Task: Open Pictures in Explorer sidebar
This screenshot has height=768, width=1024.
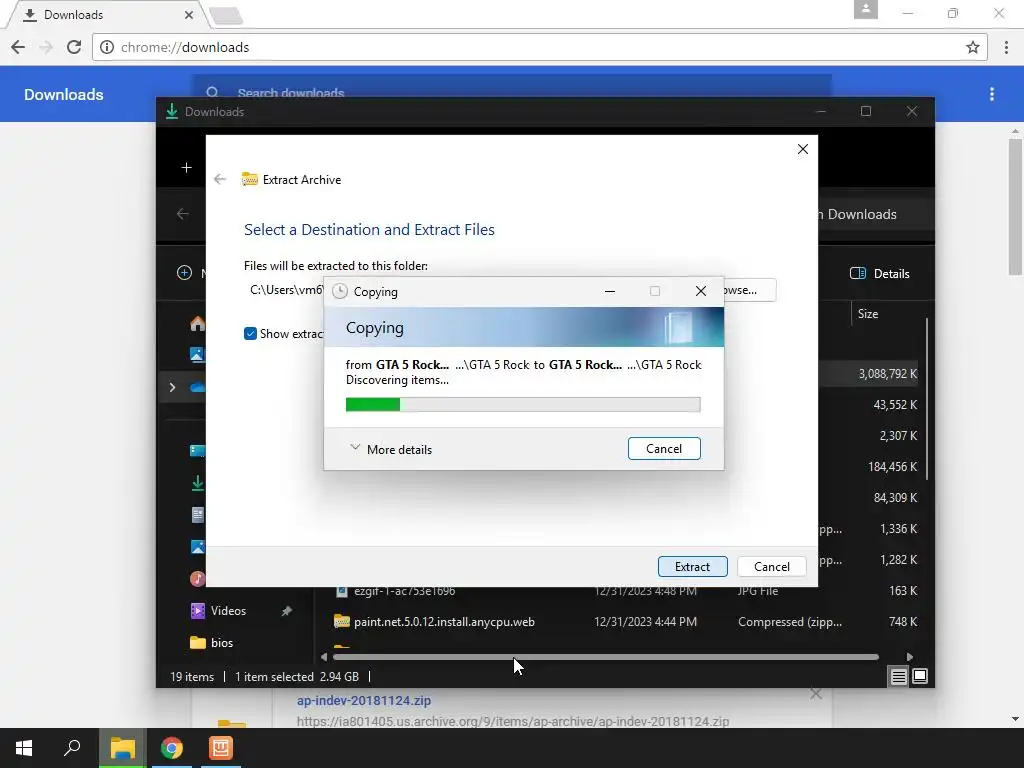Action: (x=197, y=547)
